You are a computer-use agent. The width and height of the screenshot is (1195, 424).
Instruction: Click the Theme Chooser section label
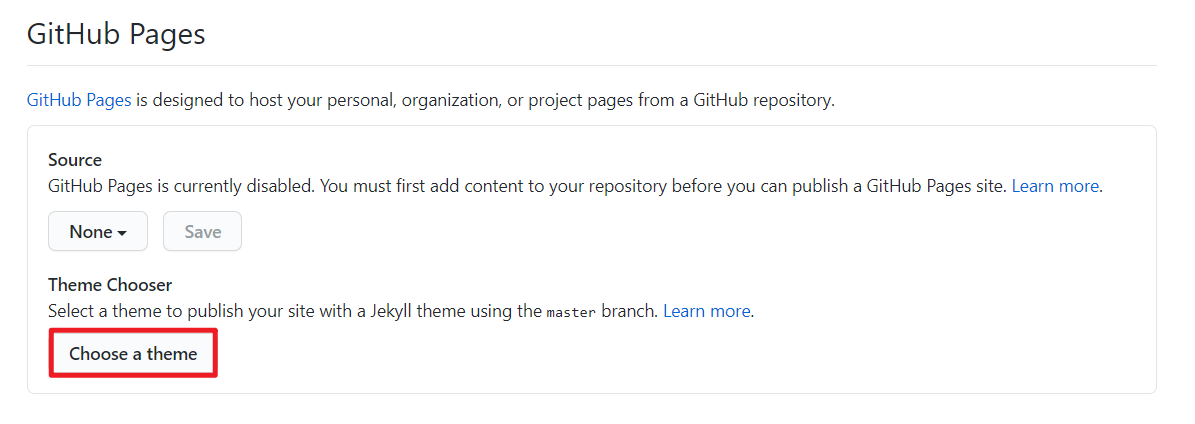pos(110,285)
